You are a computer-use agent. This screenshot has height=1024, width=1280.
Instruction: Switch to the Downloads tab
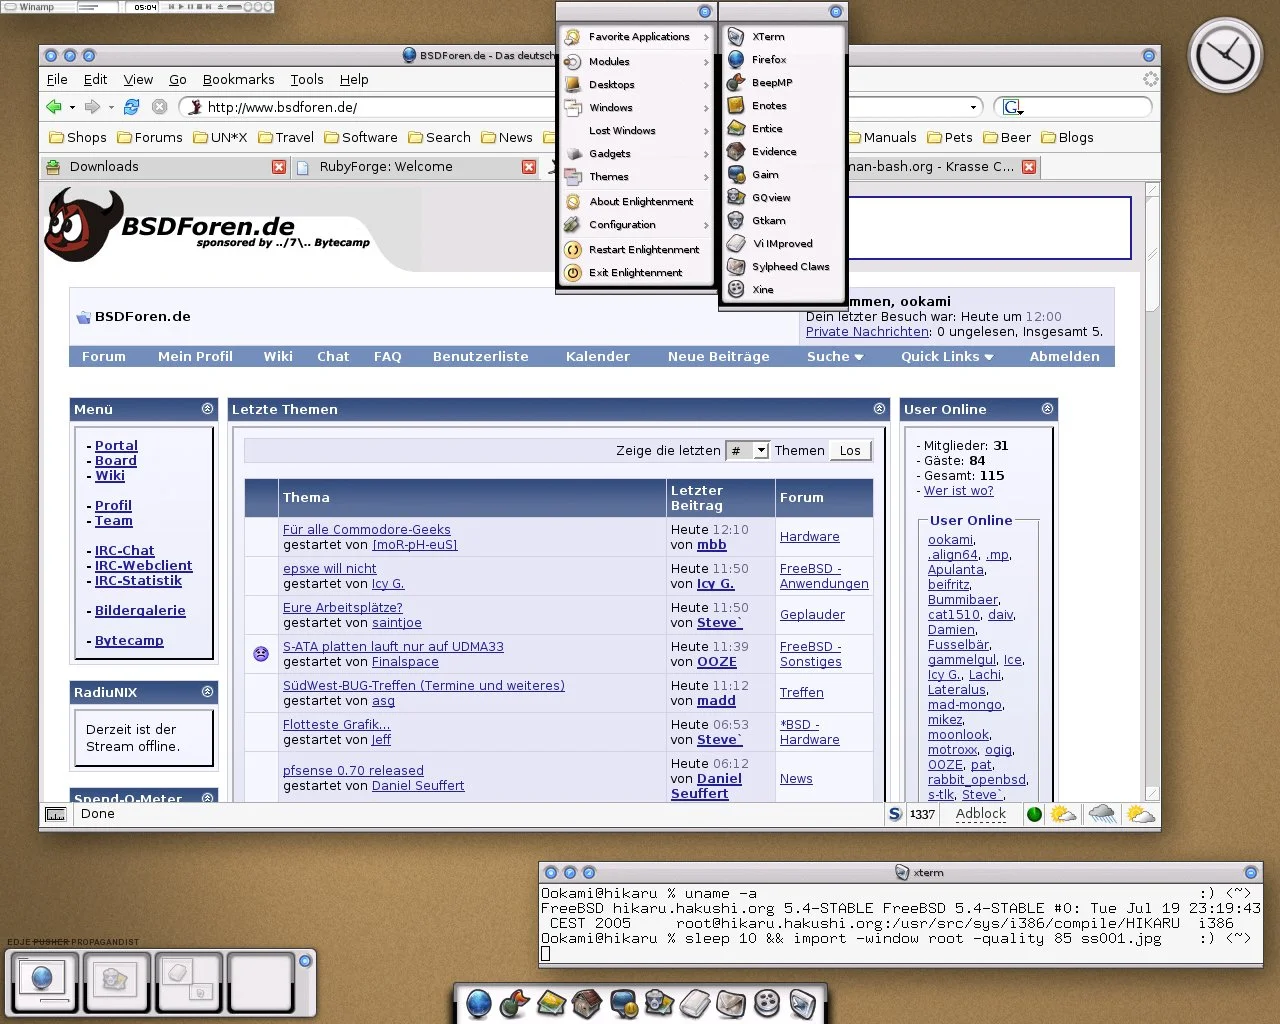click(x=165, y=167)
